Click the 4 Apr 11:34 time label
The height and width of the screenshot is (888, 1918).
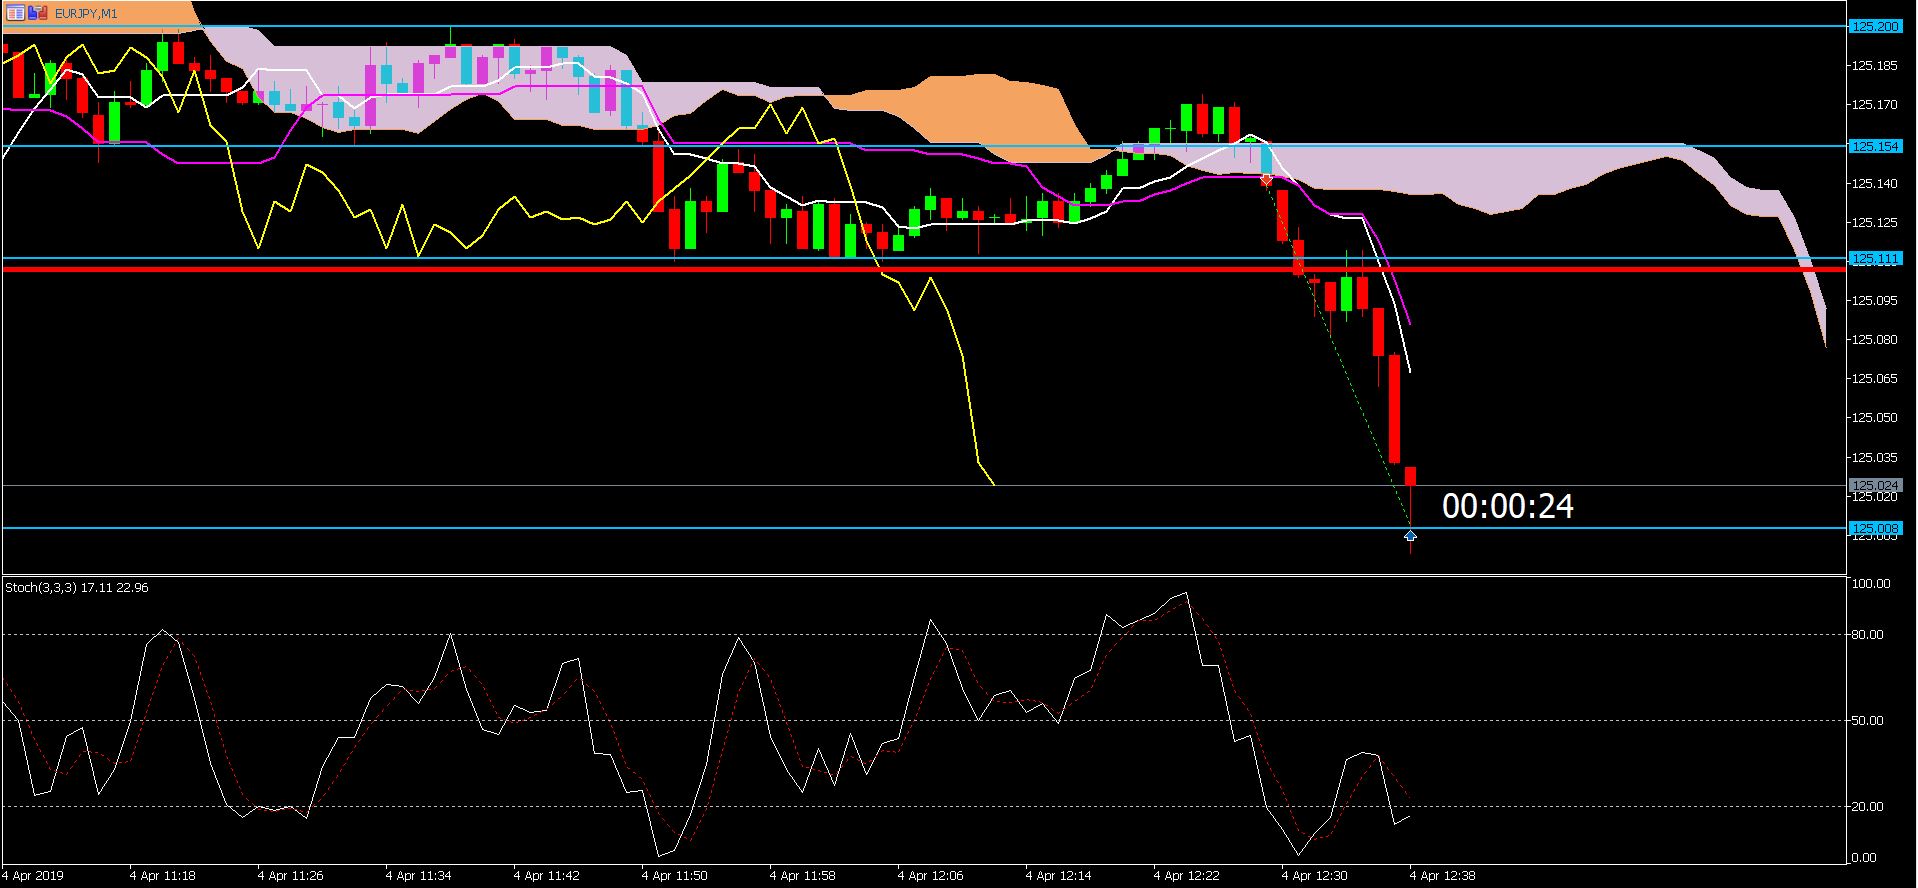[419, 875]
